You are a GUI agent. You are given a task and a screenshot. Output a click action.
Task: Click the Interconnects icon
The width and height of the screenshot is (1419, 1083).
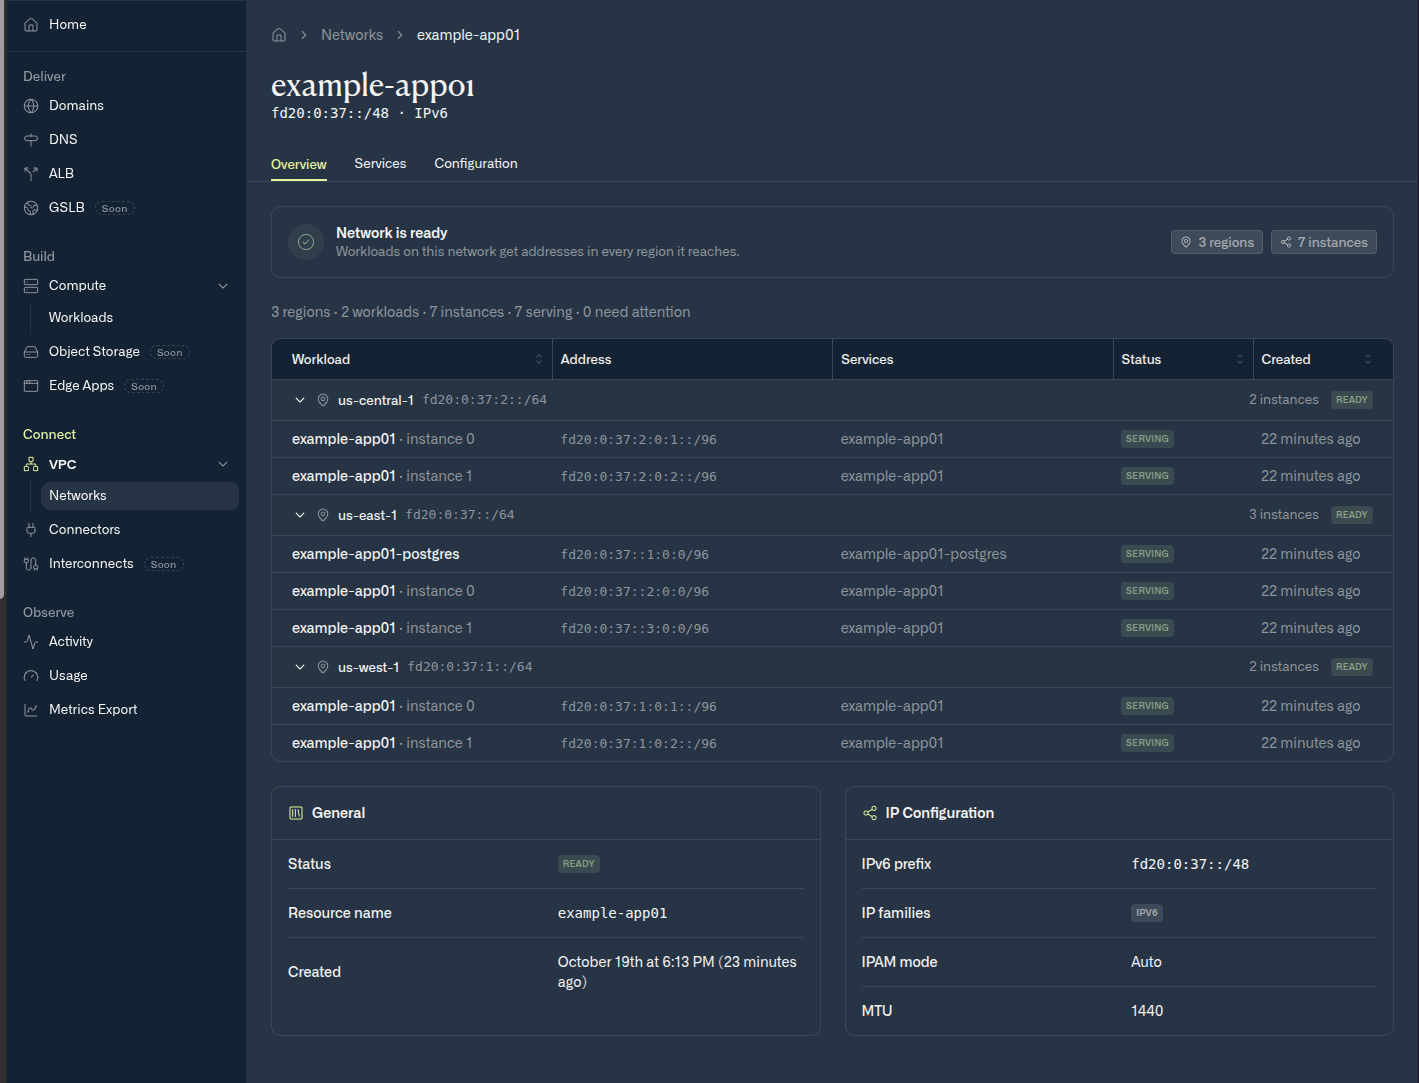pos(31,564)
